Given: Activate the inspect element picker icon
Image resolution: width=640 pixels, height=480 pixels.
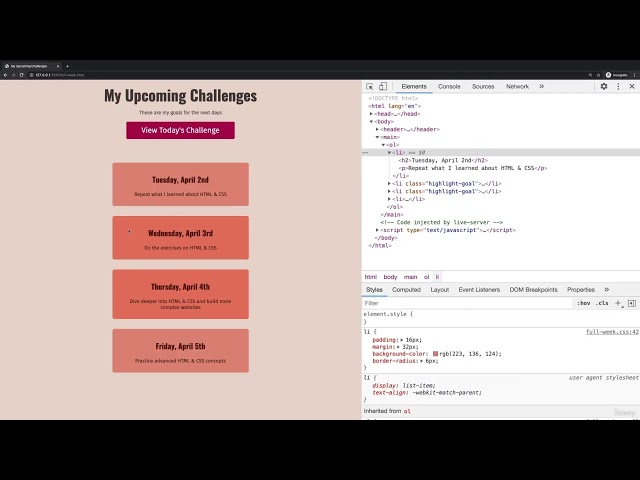Looking at the screenshot, I should [369, 87].
